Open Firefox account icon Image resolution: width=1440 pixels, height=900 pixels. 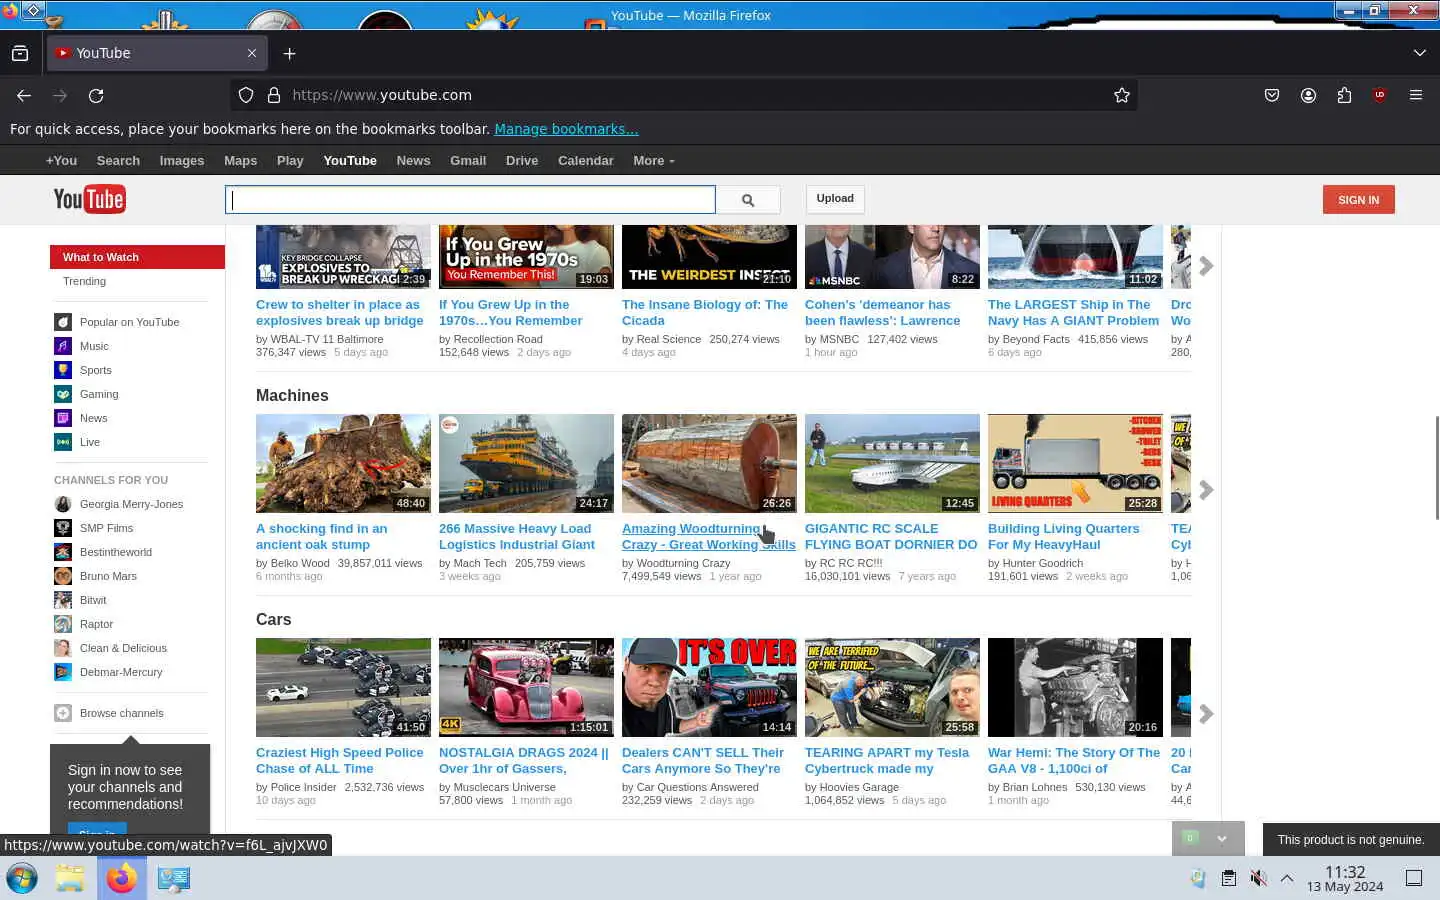pyautogui.click(x=1308, y=95)
